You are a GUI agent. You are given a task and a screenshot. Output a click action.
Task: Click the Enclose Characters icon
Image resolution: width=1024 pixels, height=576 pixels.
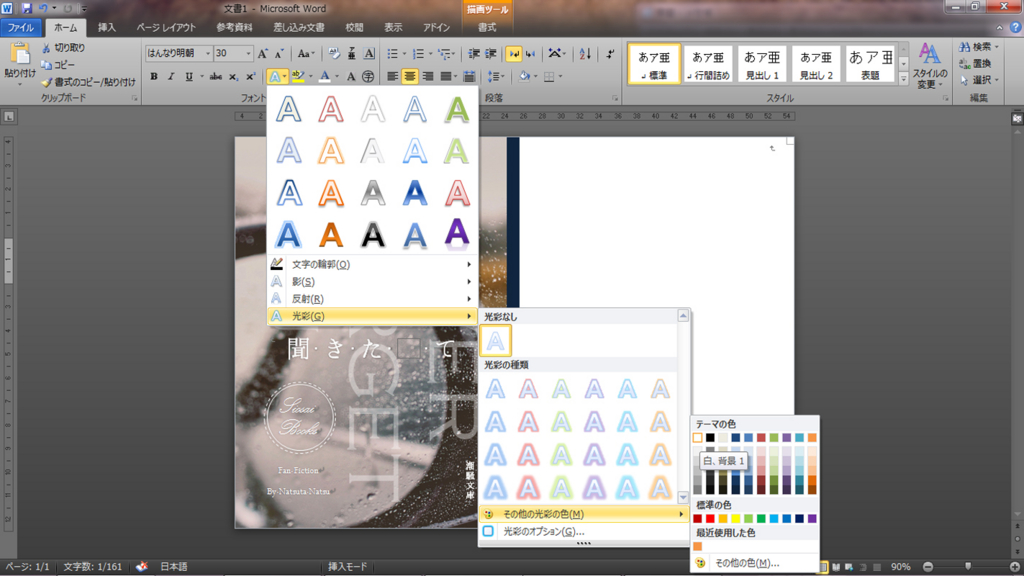[x=368, y=76]
